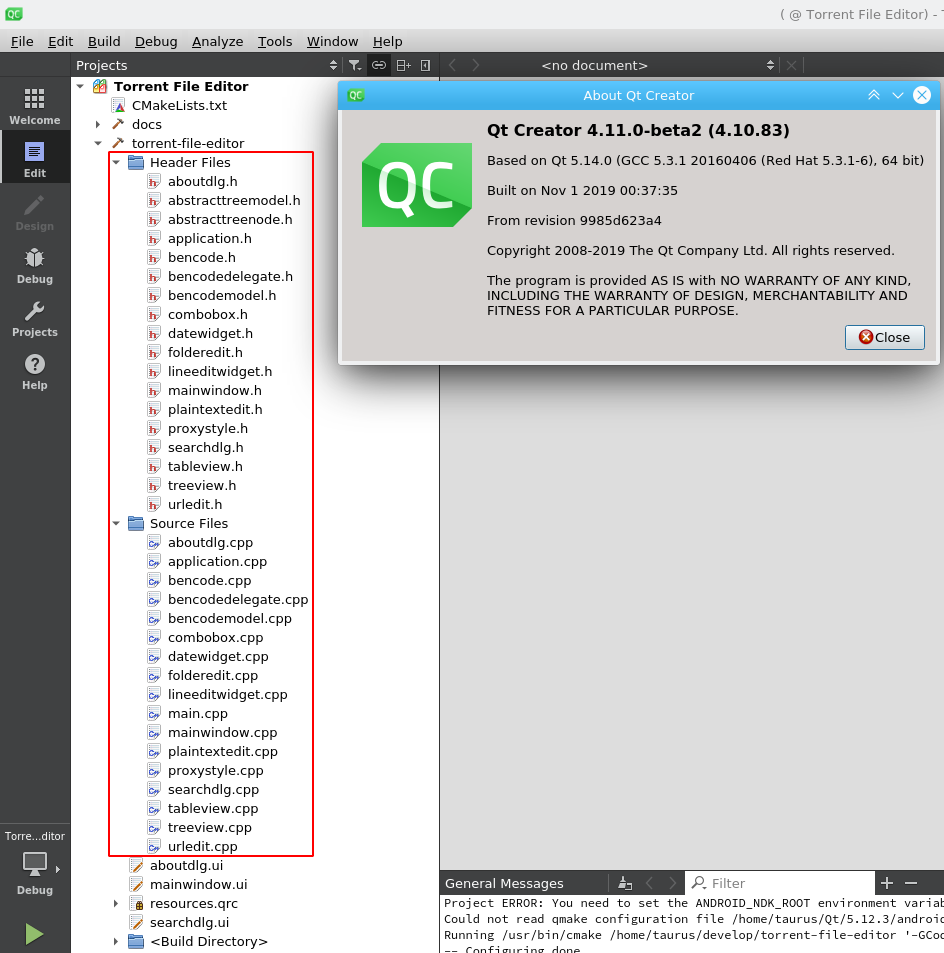Open the Analyze menu
Screen dimensions: 944x953
218,41
